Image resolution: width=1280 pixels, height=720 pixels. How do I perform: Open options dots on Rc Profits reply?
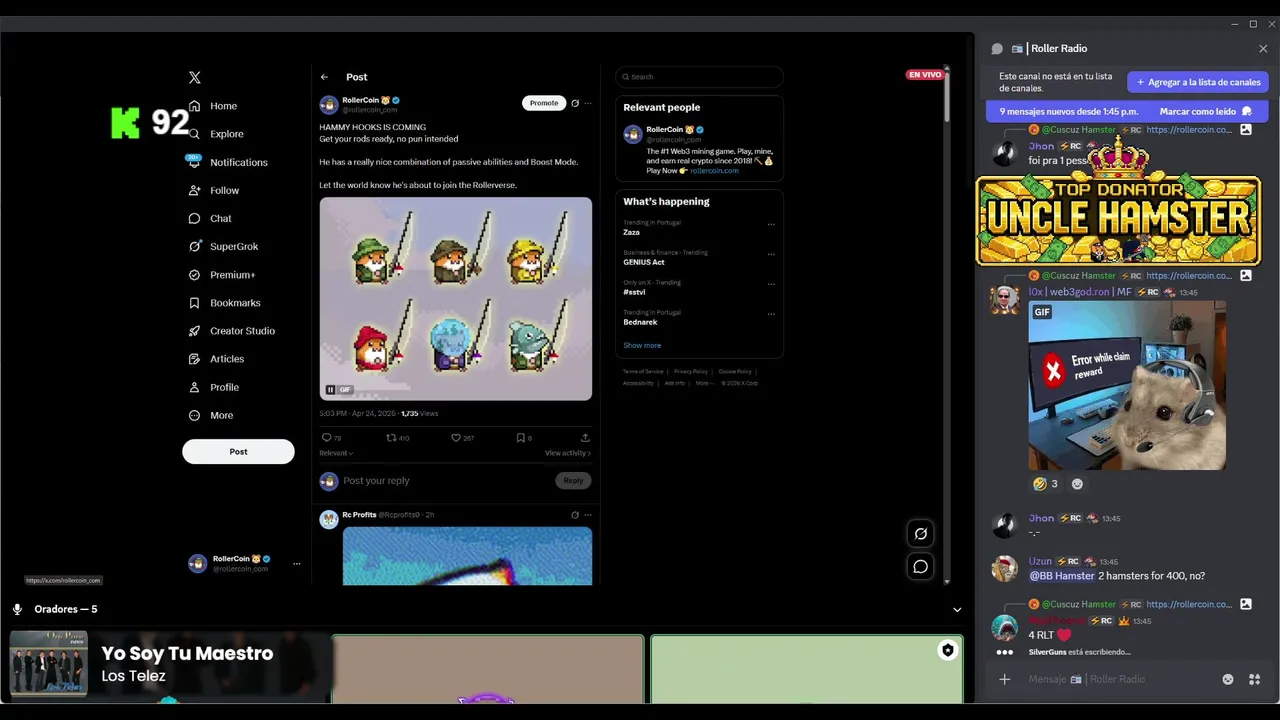[x=588, y=515]
